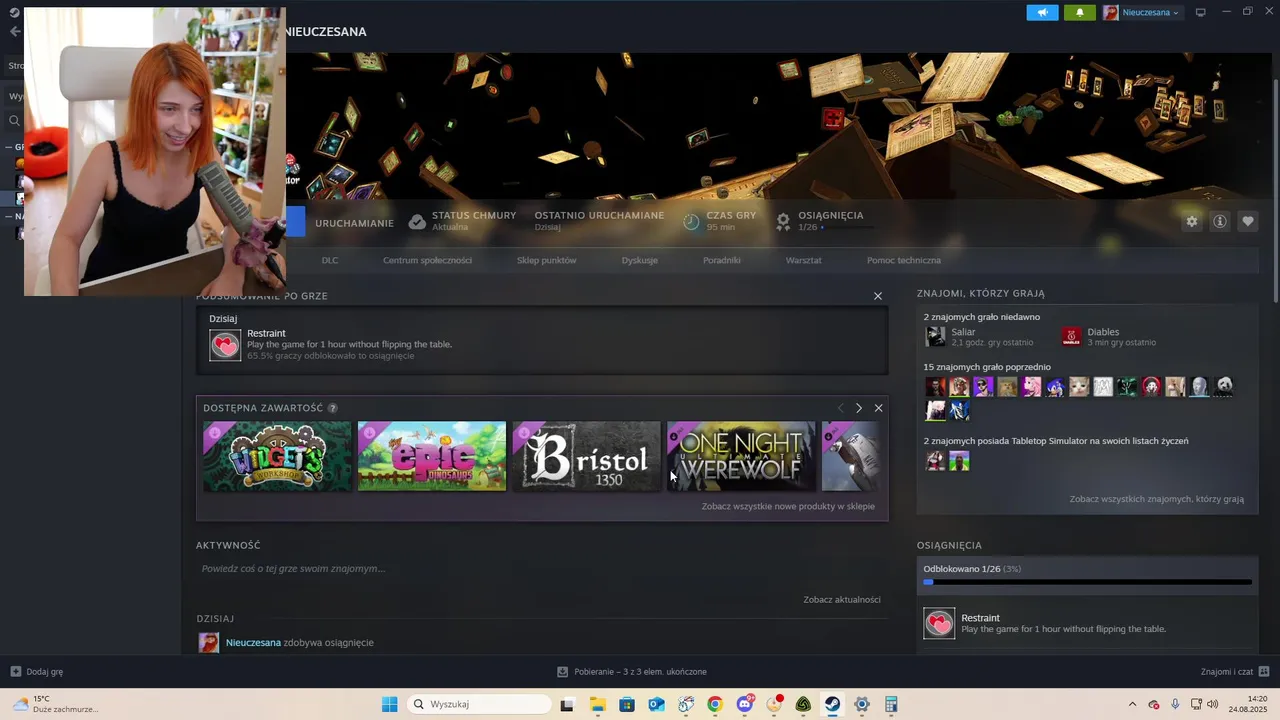The height and width of the screenshot is (720, 1280).
Task: Show previous DLC items with left arrow
Action: [840, 408]
